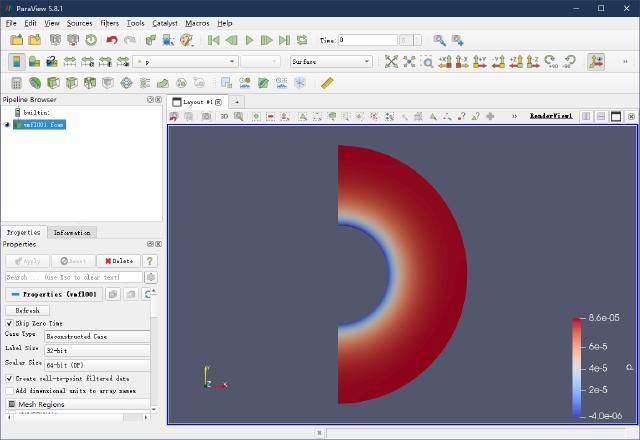The width and height of the screenshot is (640, 440).
Task: Click zoom to box icon
Action: click(x=427, y=62)
